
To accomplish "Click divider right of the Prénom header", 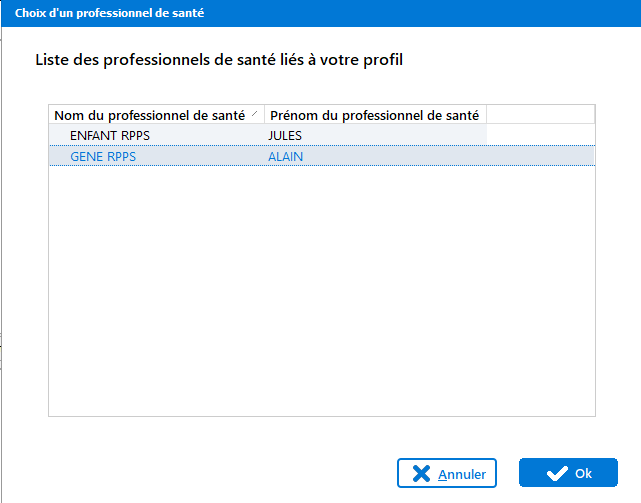I will (x=486, y=115).
